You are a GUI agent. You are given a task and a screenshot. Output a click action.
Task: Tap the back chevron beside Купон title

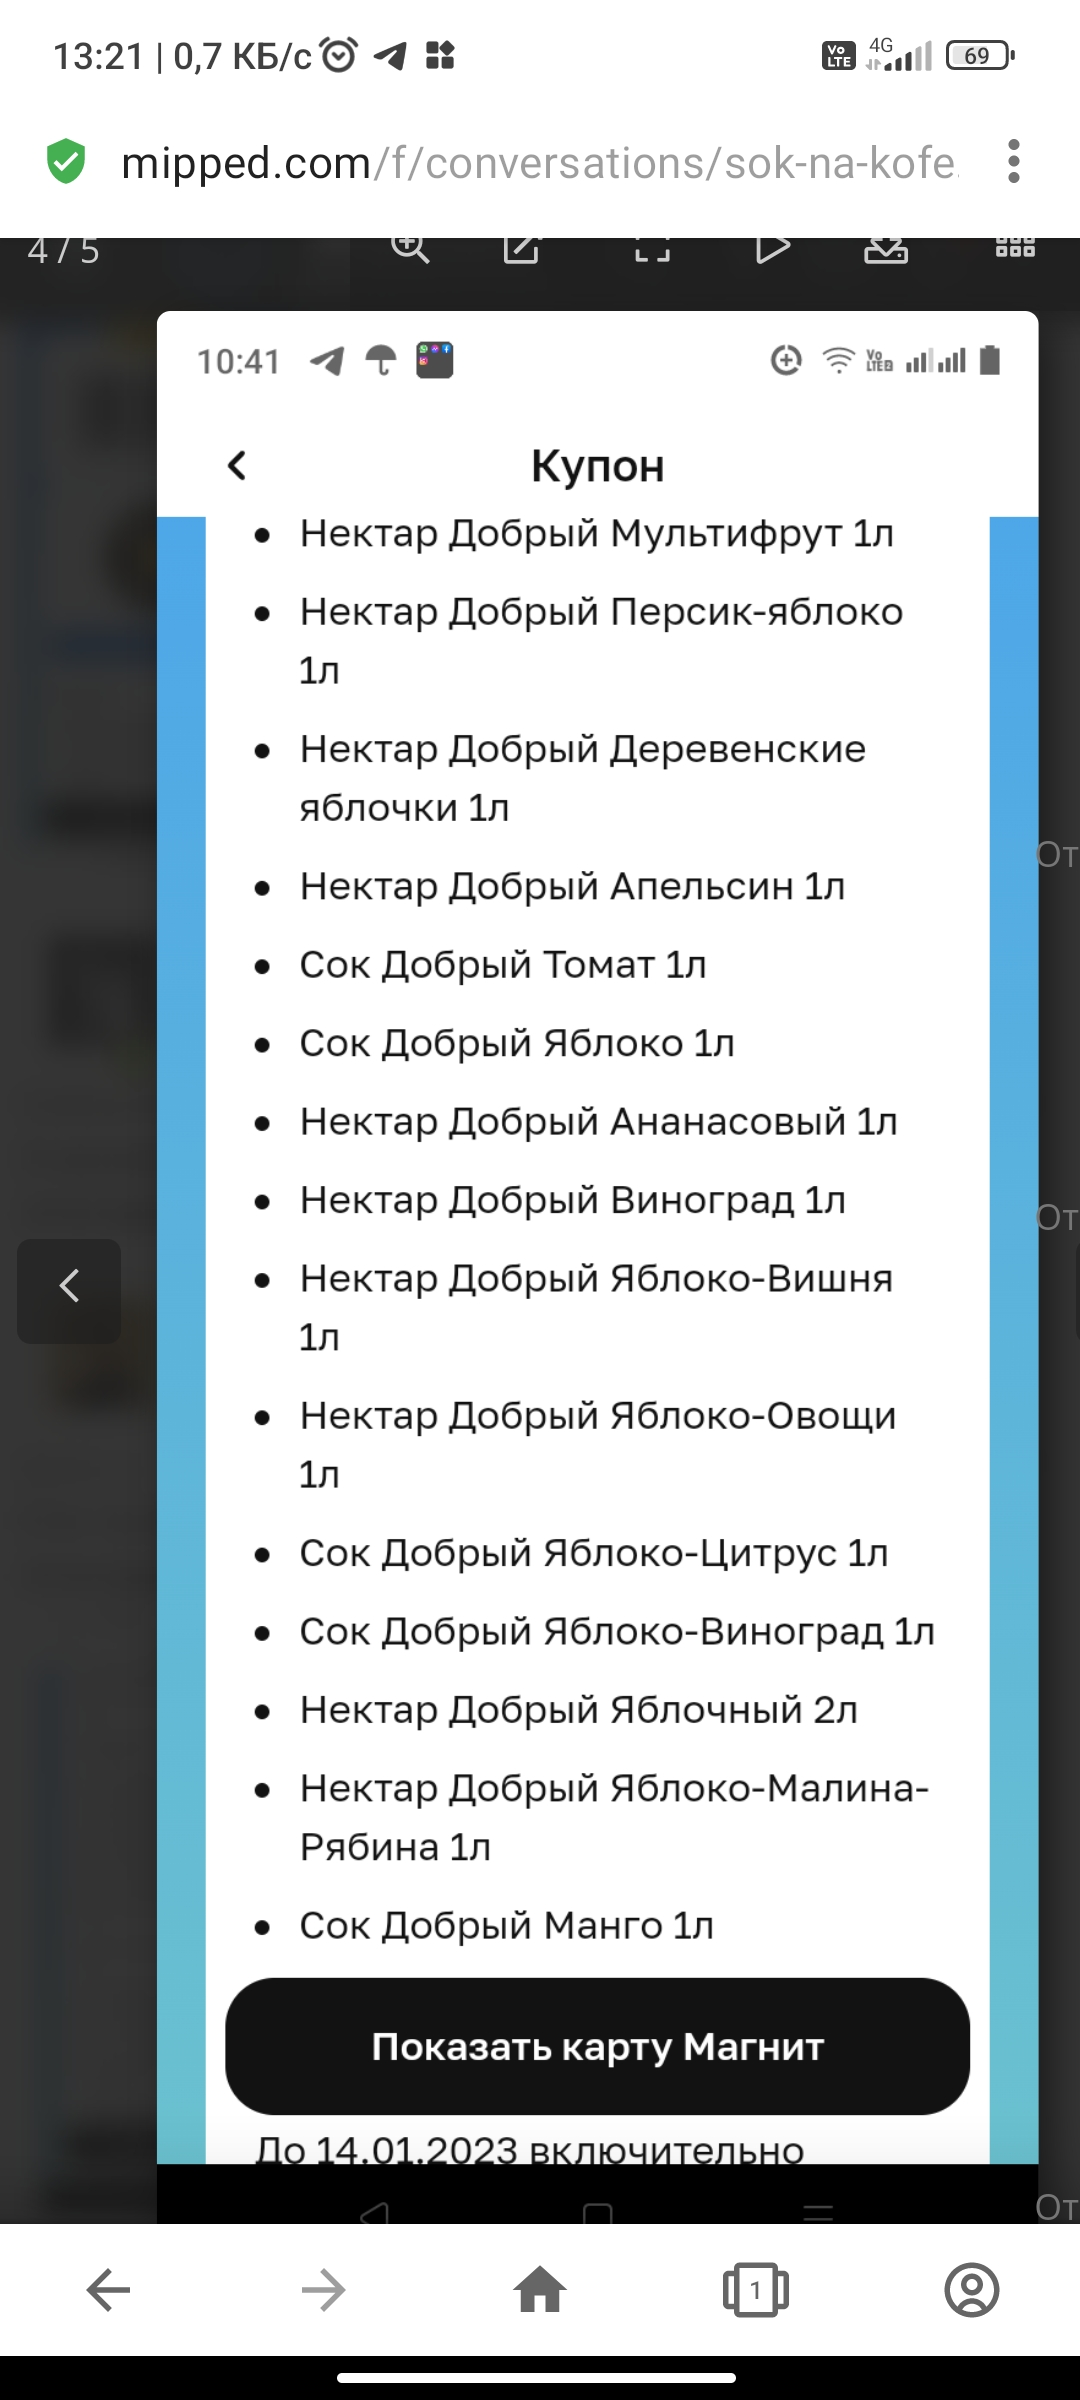[x=237, y=465]
